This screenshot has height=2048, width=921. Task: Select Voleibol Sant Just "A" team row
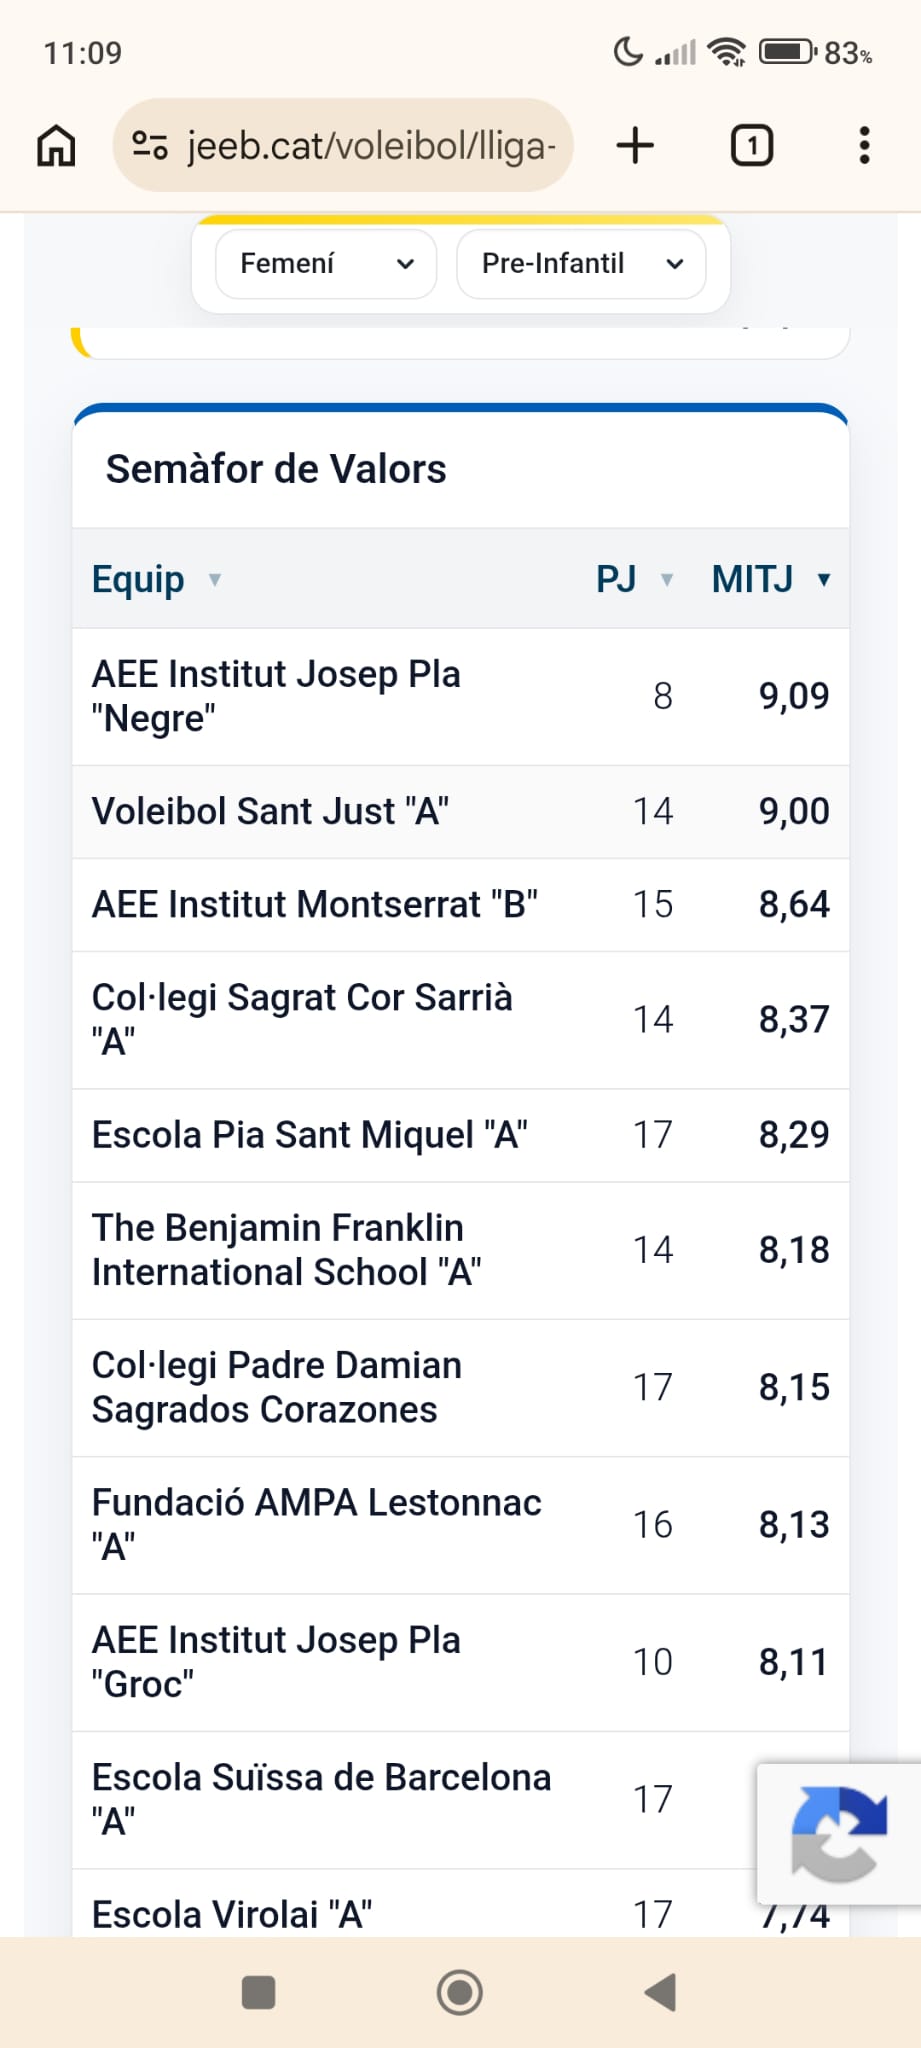pyautogui.click(x=460, y=812)
